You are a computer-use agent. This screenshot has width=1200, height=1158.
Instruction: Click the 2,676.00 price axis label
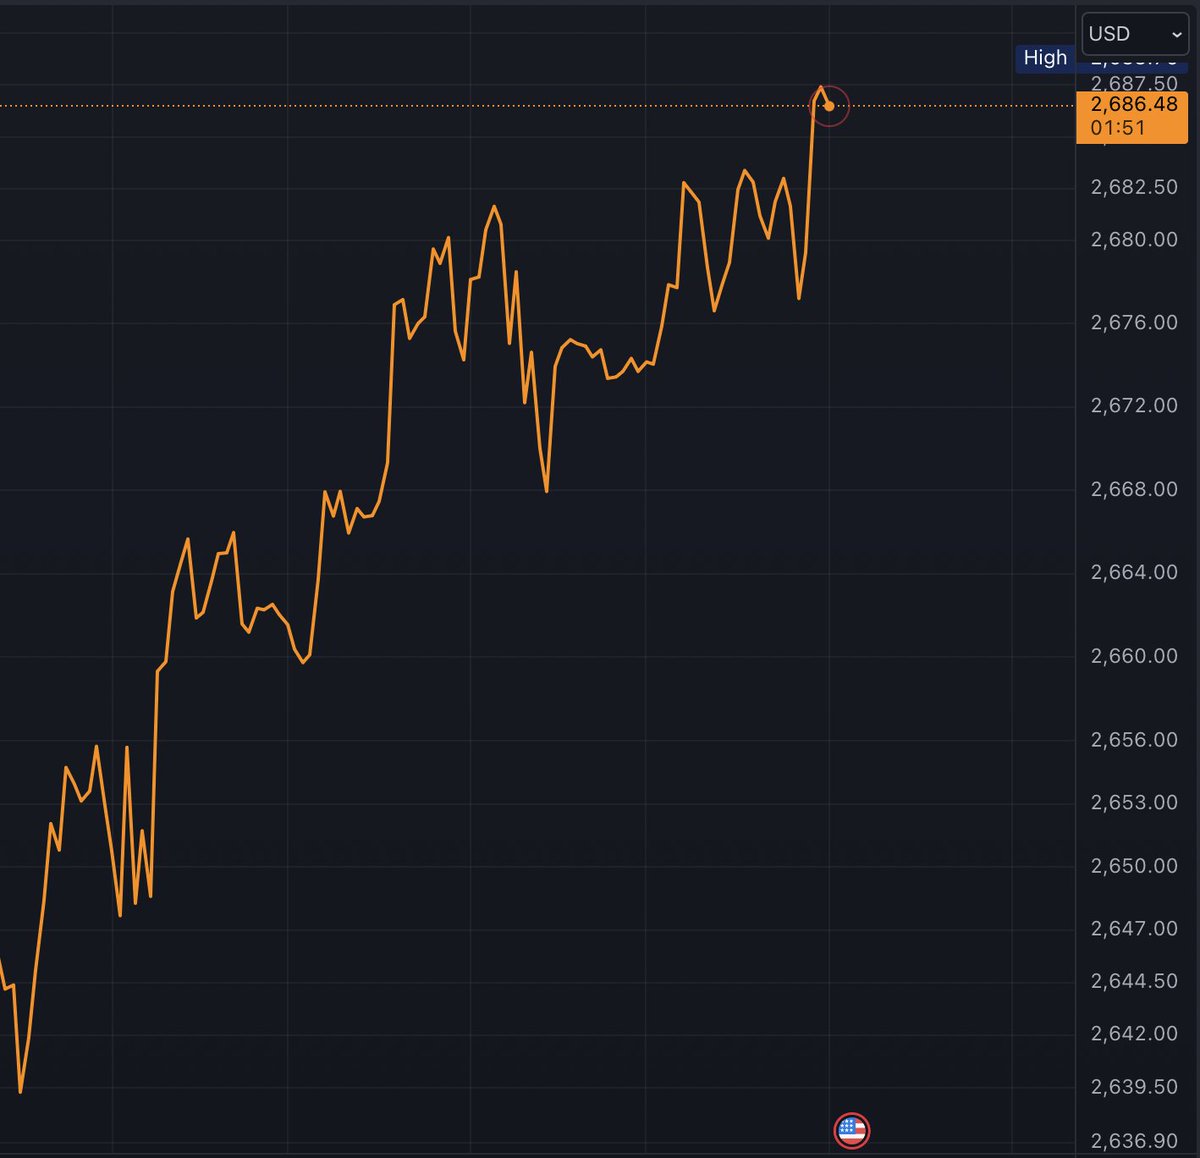[1134, 322]
